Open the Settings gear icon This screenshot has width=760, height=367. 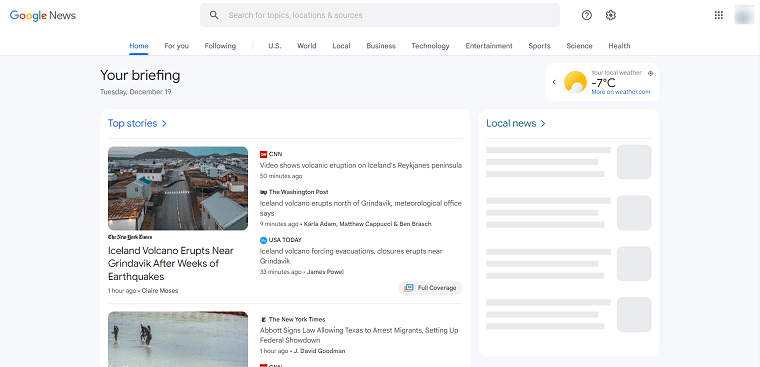click(x=611, y=15)
